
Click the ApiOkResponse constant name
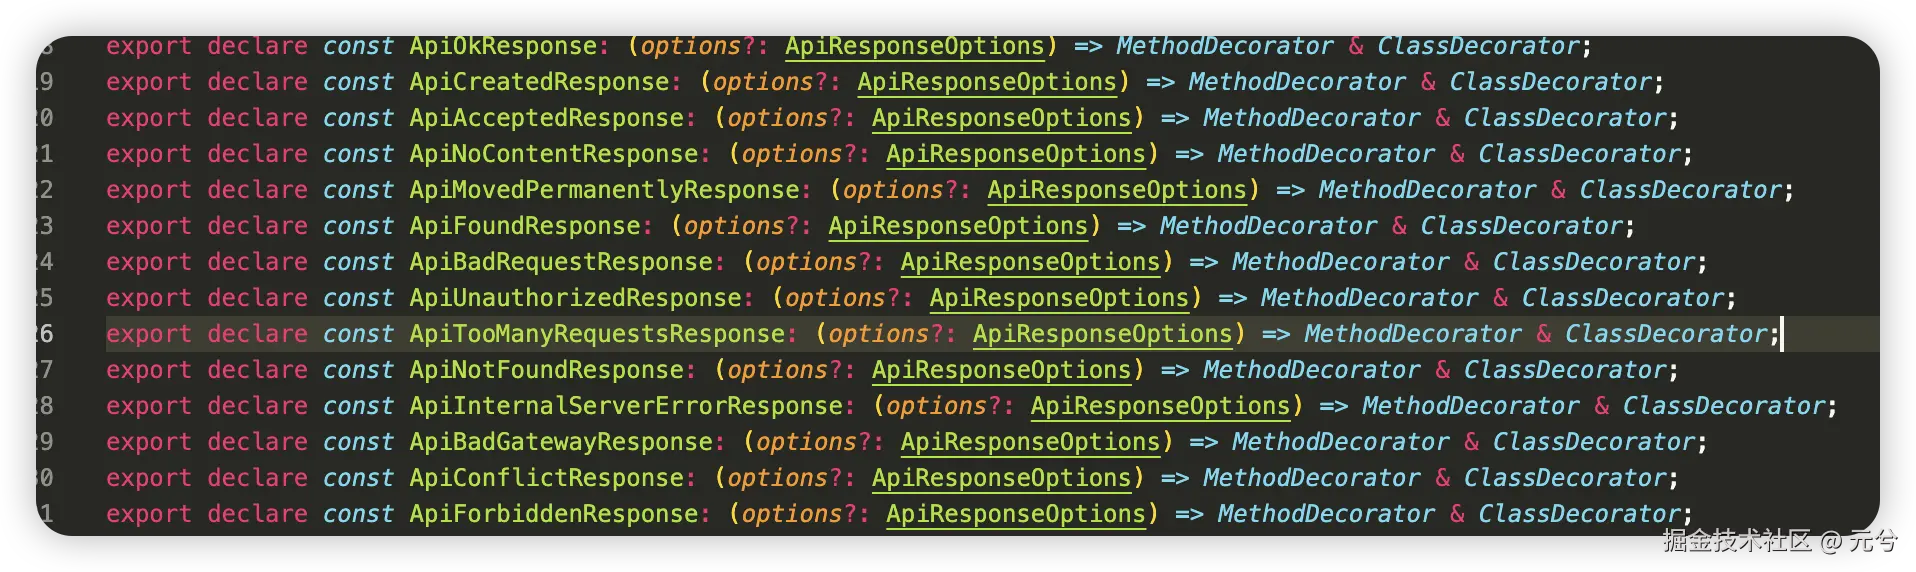[x=503, y=46]
